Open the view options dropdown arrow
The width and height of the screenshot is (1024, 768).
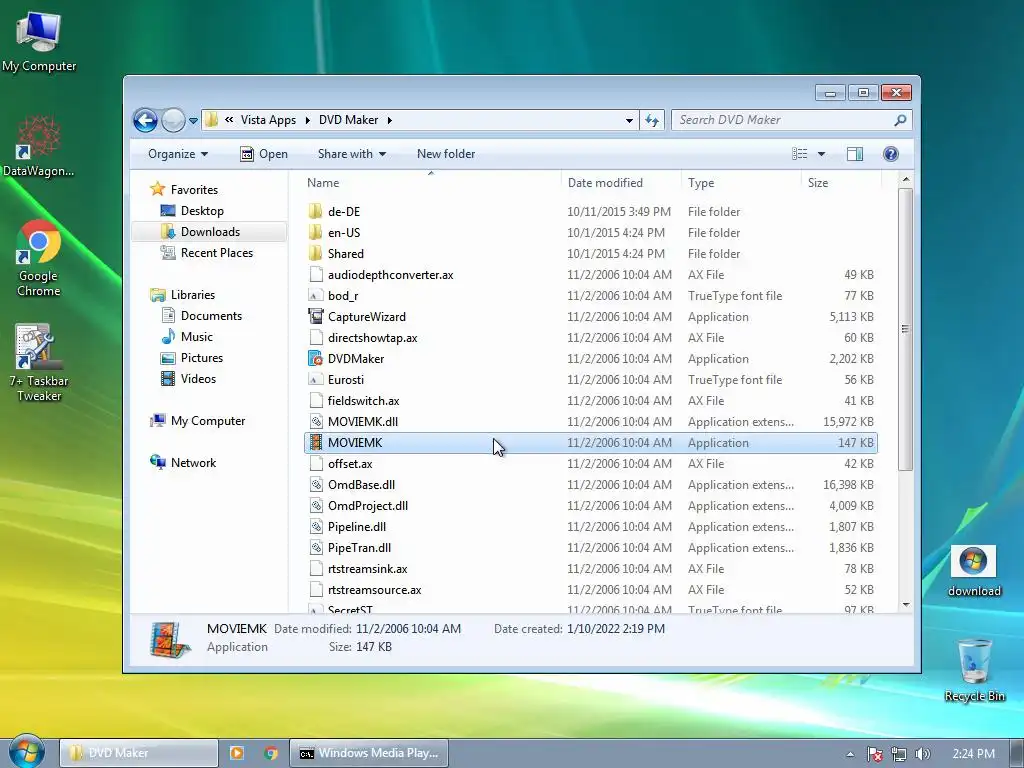822,154
